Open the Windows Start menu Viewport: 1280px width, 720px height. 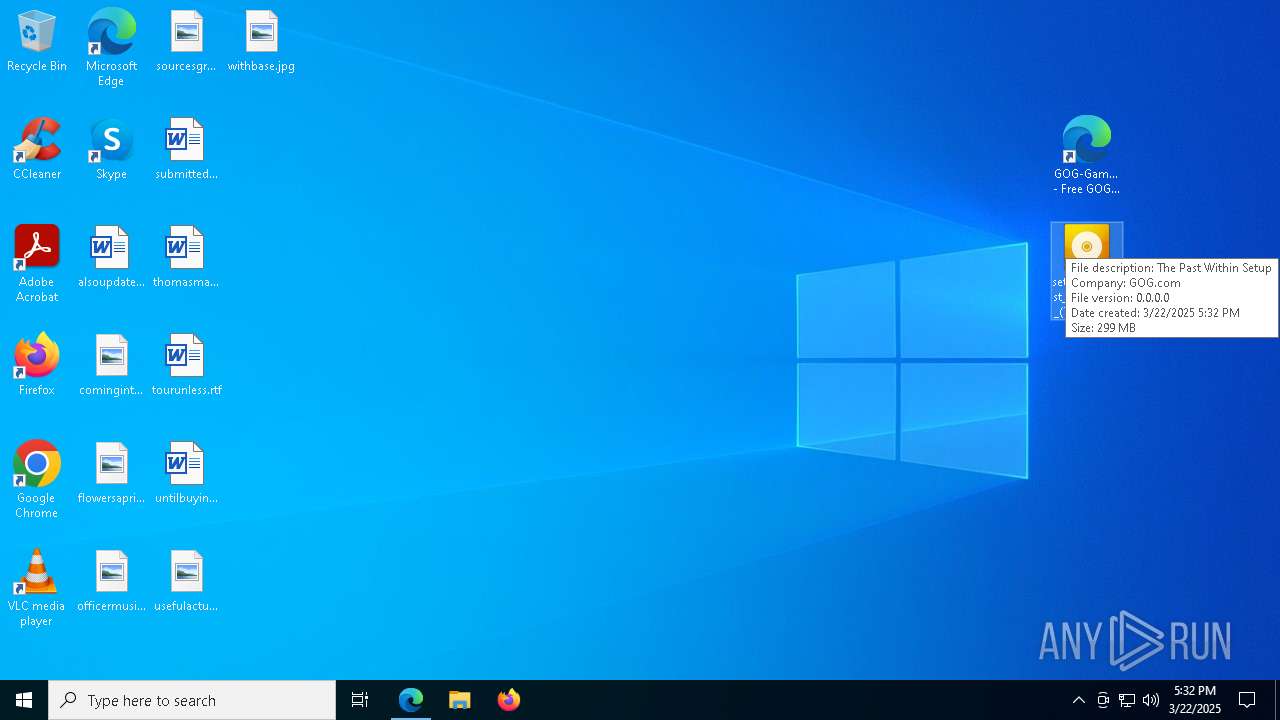coord(24,700)
